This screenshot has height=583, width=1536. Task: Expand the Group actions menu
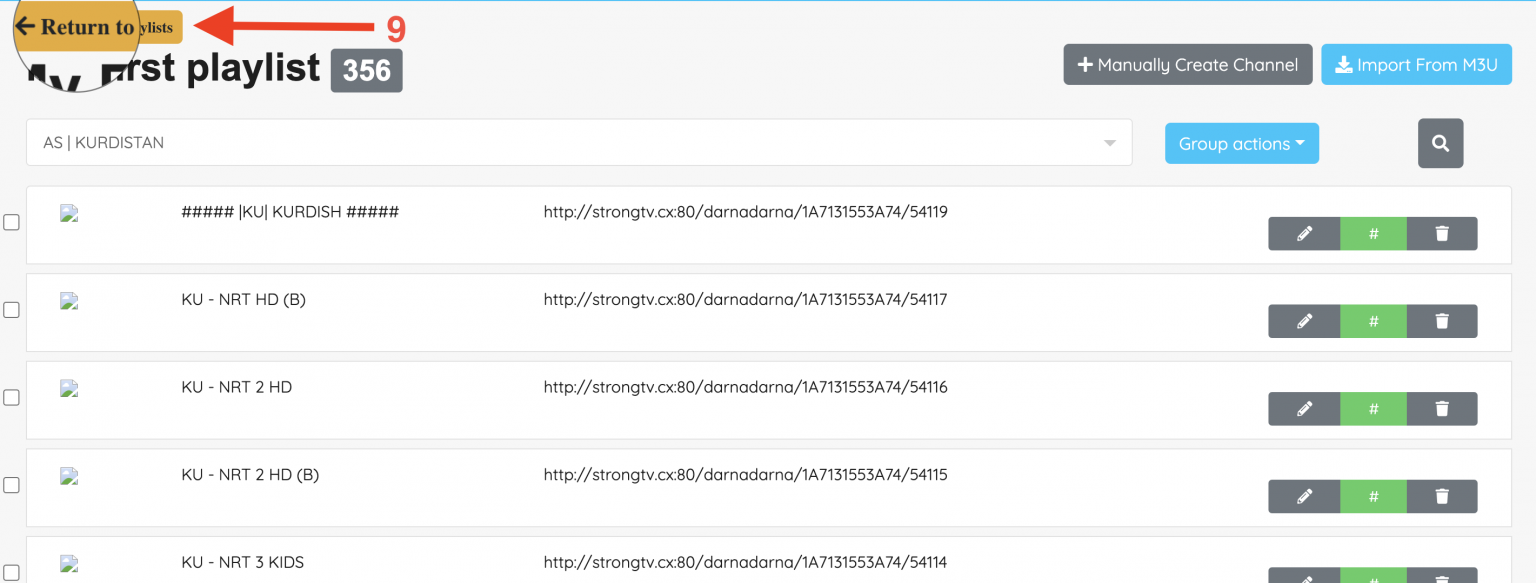pos(1241,143)
